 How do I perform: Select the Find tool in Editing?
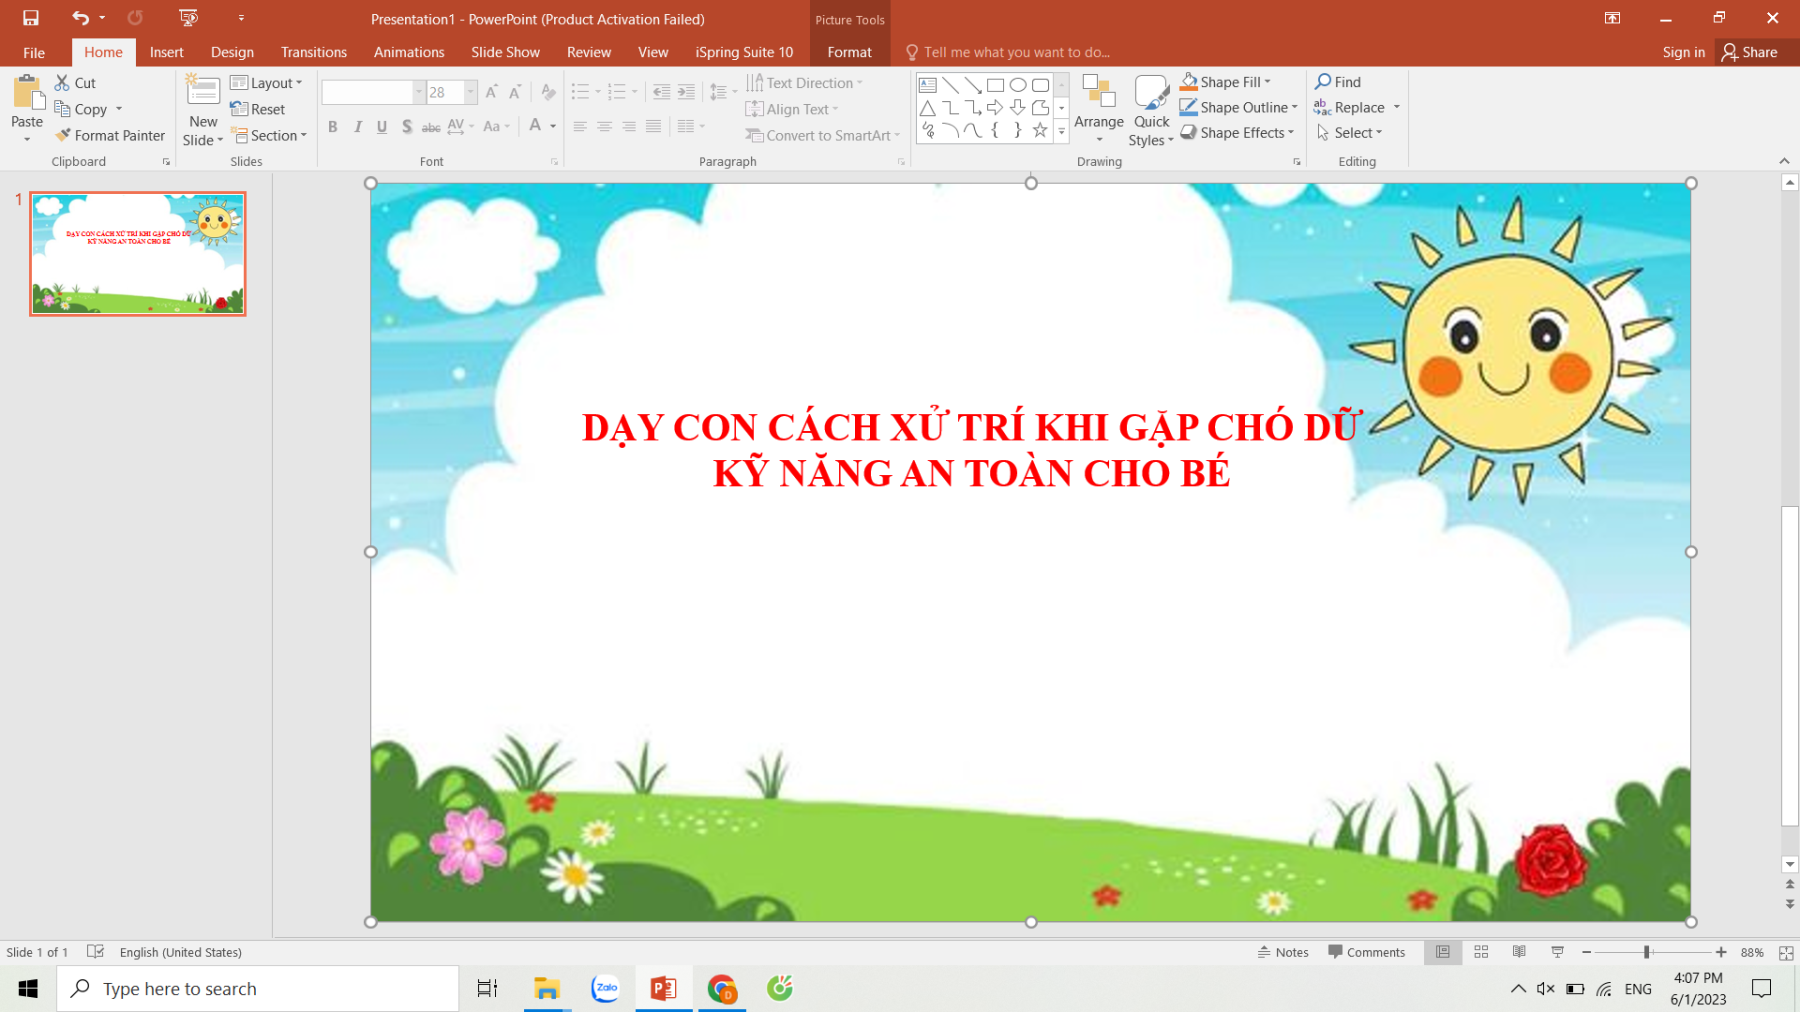(x=1338, y=82)
